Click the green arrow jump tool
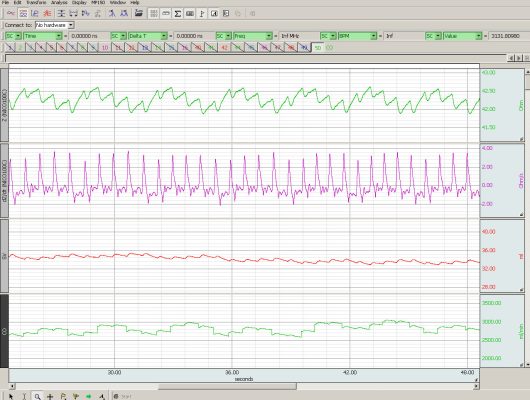 click(89, 396)
